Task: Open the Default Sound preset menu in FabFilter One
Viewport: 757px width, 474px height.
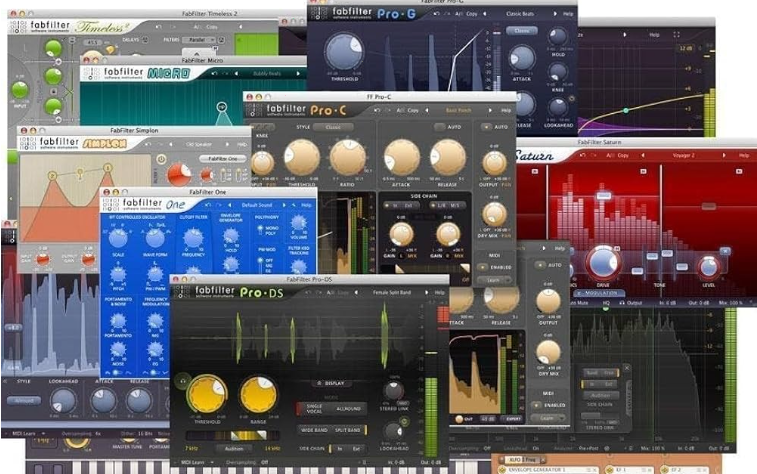Action: (x=257, y=205)
